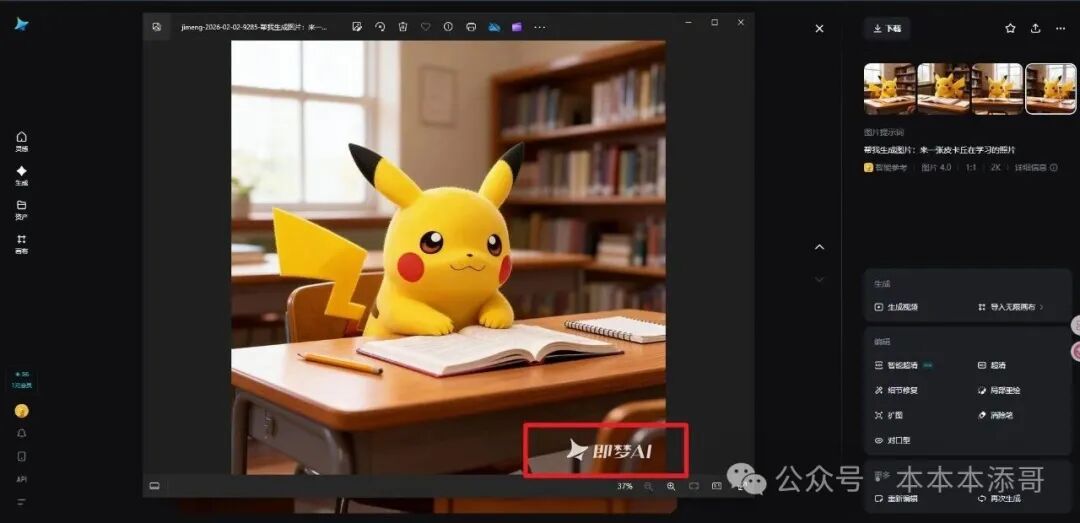The width and height of the screenshot is (1080, 523).
Task: Click the bottom menu lines icon in sidebar
Action: (x=21, y=502)
